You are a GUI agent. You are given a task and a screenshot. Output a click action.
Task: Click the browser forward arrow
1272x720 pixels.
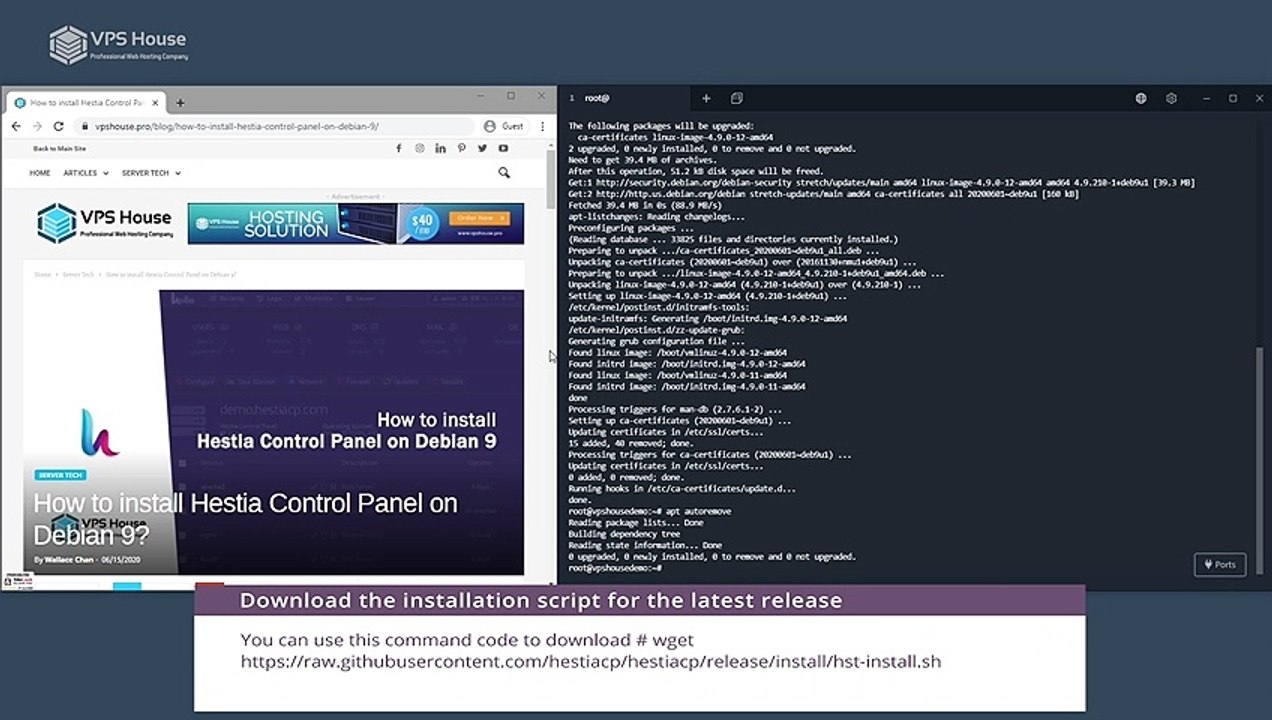click(x=37, y=126)
